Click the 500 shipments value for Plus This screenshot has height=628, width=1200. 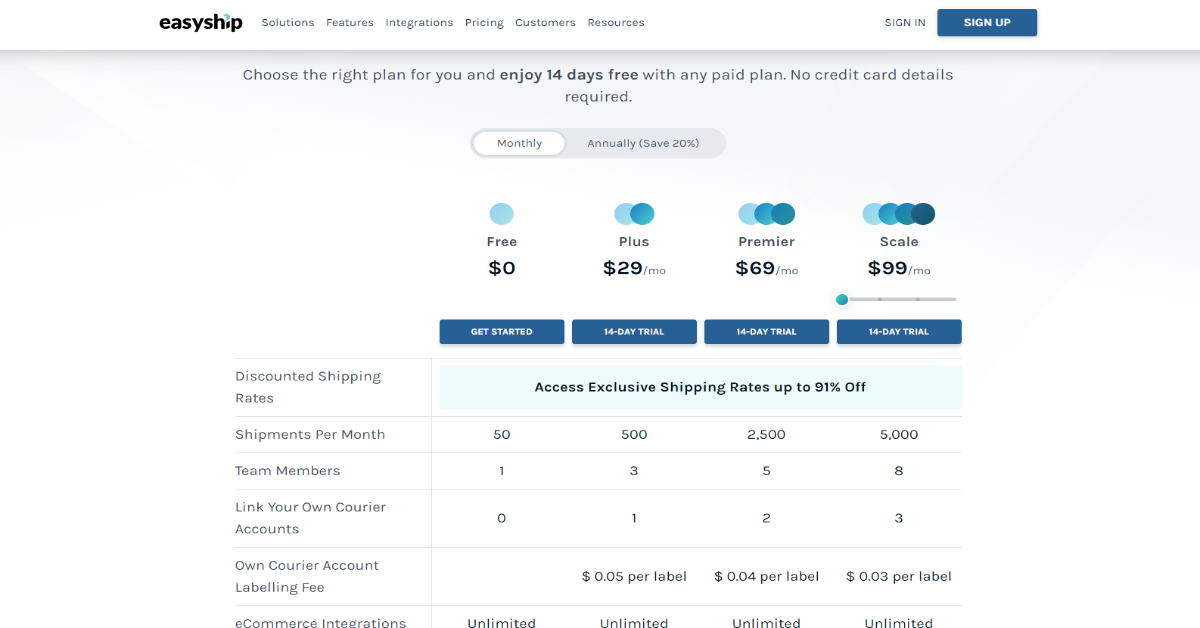click(x=634, y=435)
